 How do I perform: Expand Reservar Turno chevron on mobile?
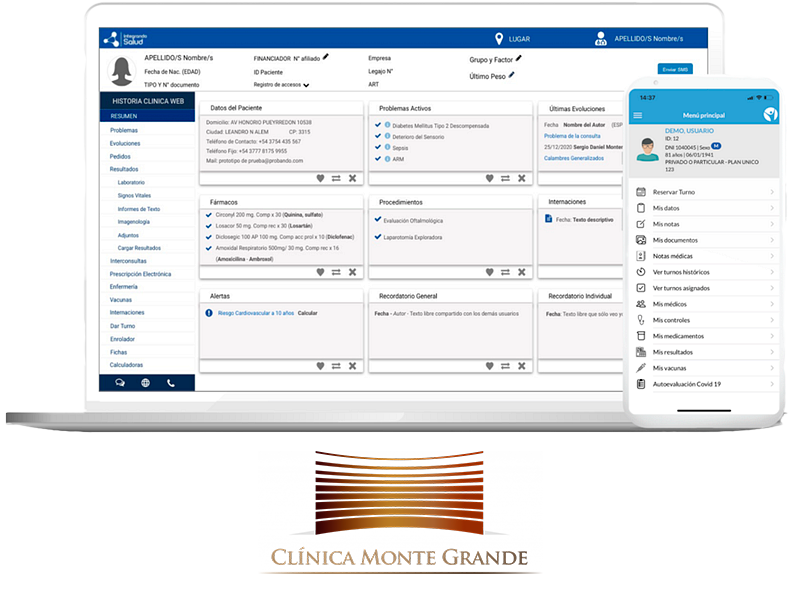pyautogui.click(x=772, y=191)
